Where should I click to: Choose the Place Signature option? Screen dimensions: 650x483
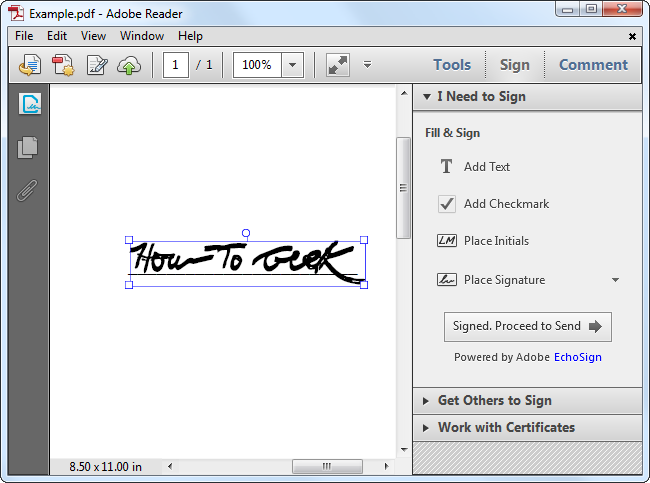click(x=504, y=280)
